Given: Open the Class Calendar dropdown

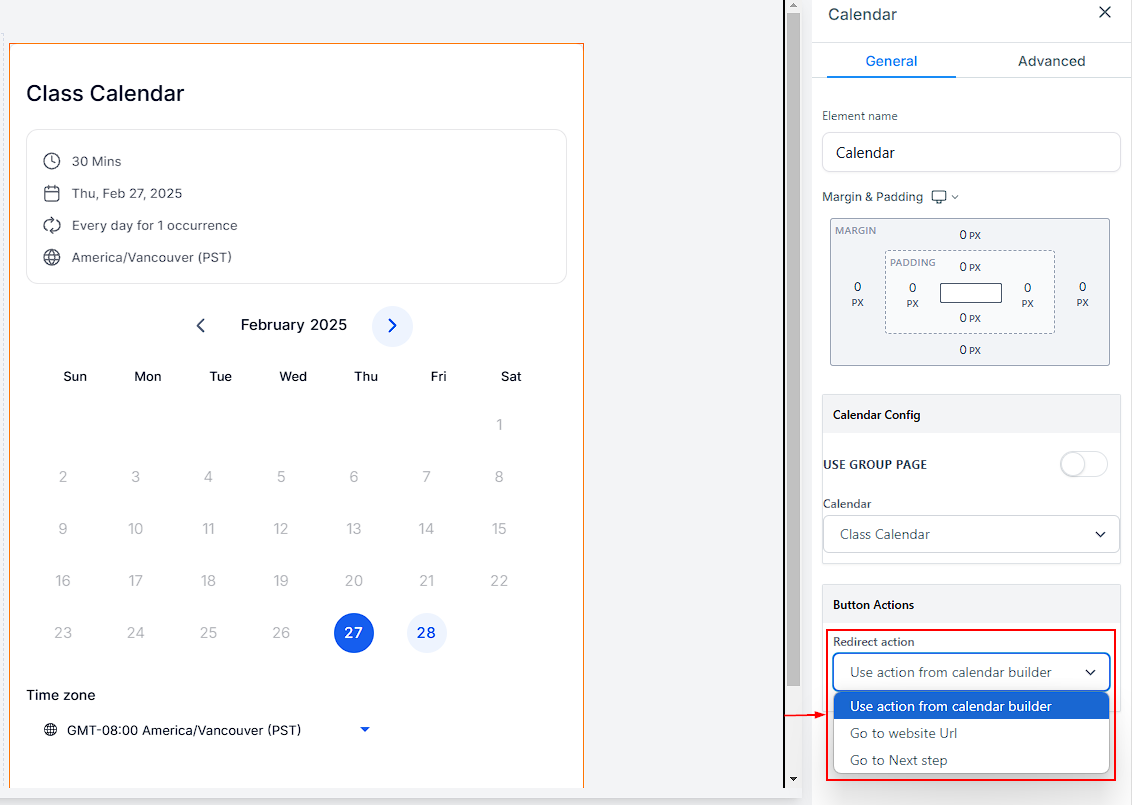Looking at the screenshot, I should [x=971, y=534].
